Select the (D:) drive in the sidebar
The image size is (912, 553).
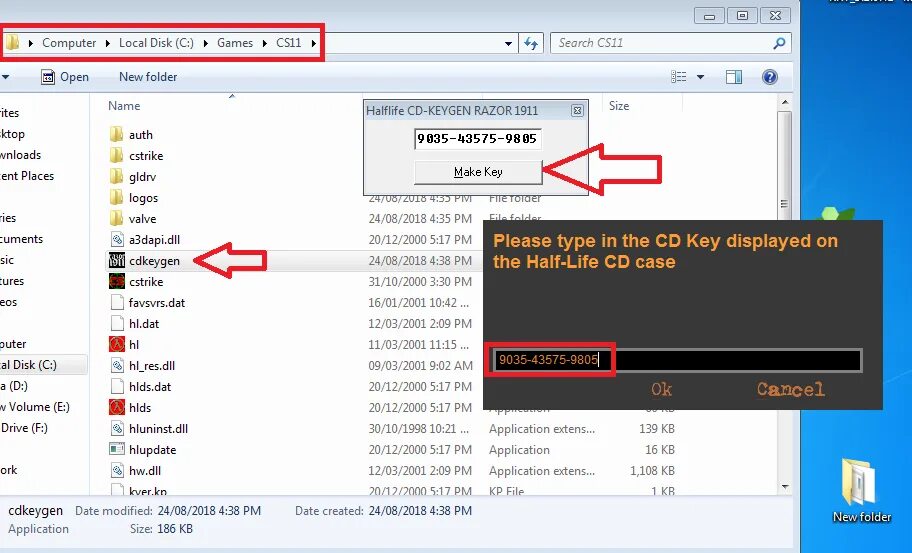coord(14,386)
